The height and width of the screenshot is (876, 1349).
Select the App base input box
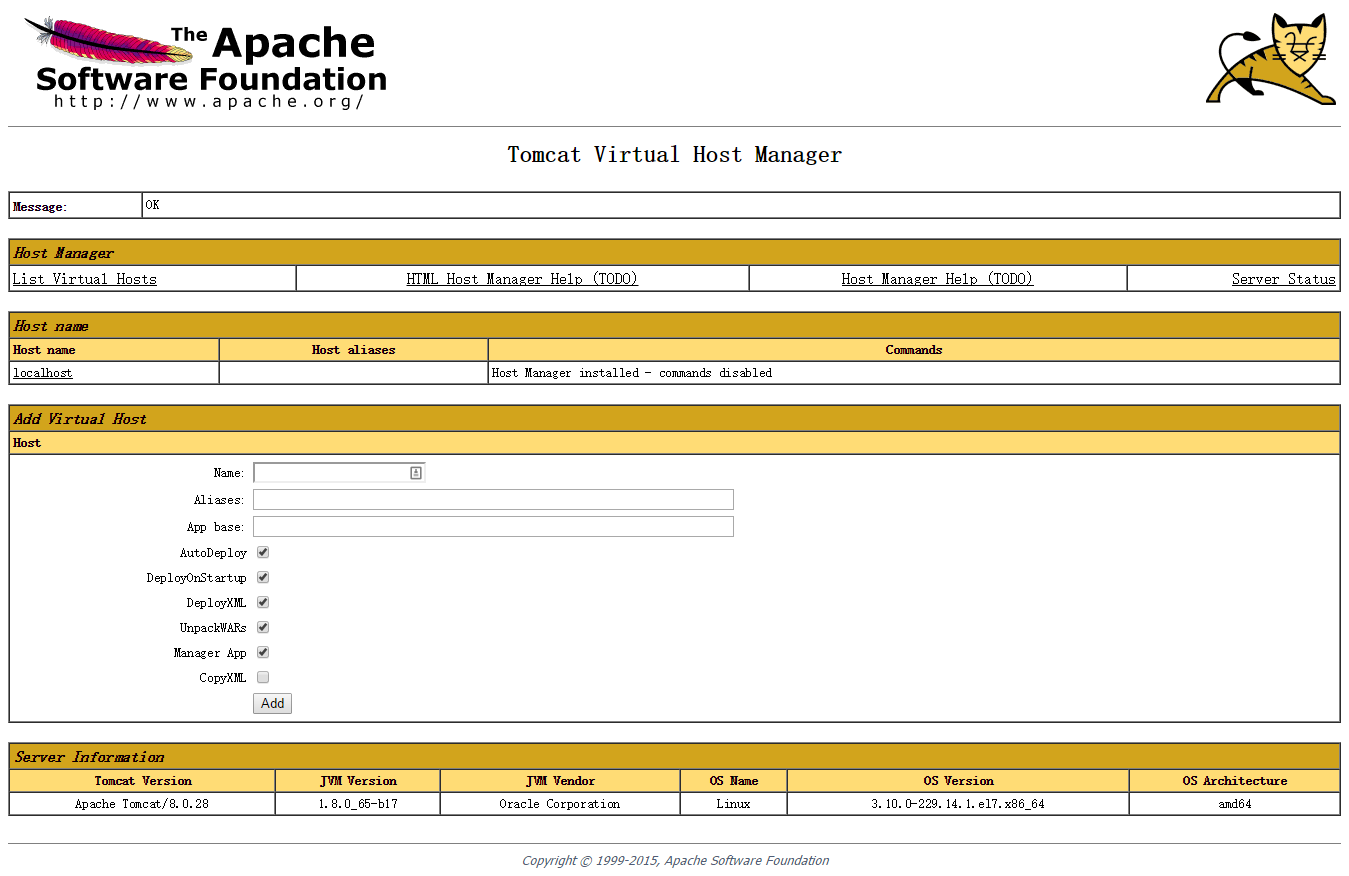pyautogui.click(x=493, y=527)
